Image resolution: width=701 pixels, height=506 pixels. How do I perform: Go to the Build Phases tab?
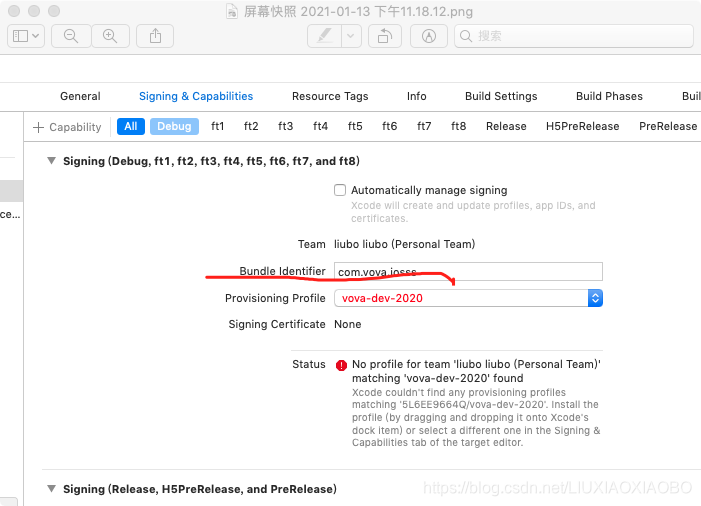tap(609, 96)
